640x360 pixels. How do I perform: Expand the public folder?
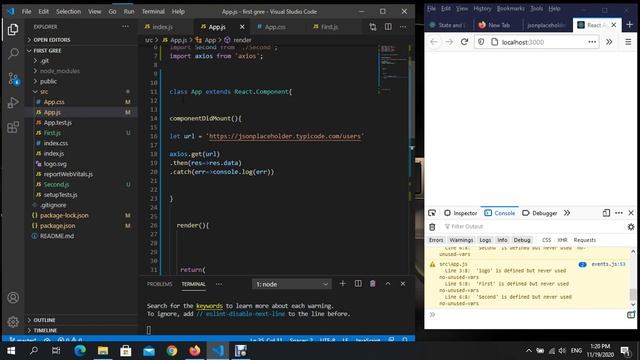[82, 81]
